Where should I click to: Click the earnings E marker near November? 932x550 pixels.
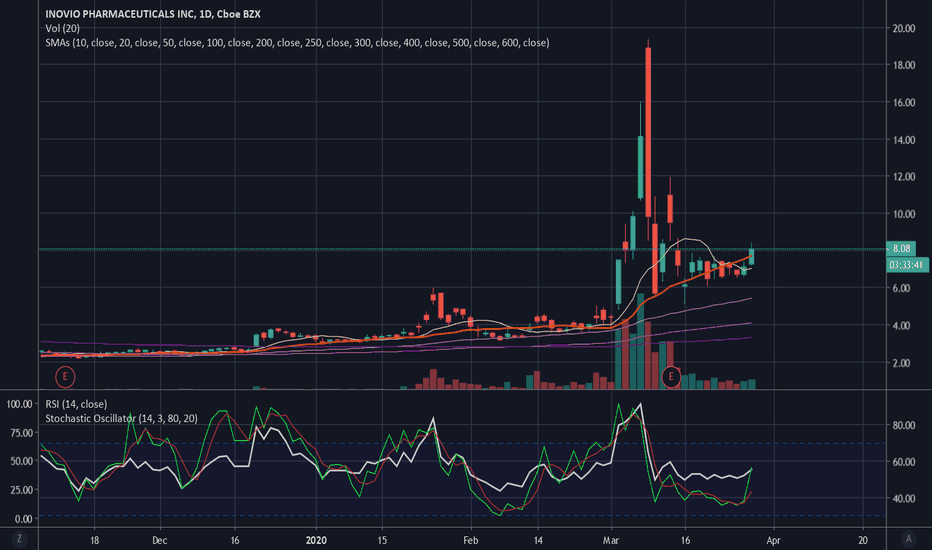coord(65,376)
